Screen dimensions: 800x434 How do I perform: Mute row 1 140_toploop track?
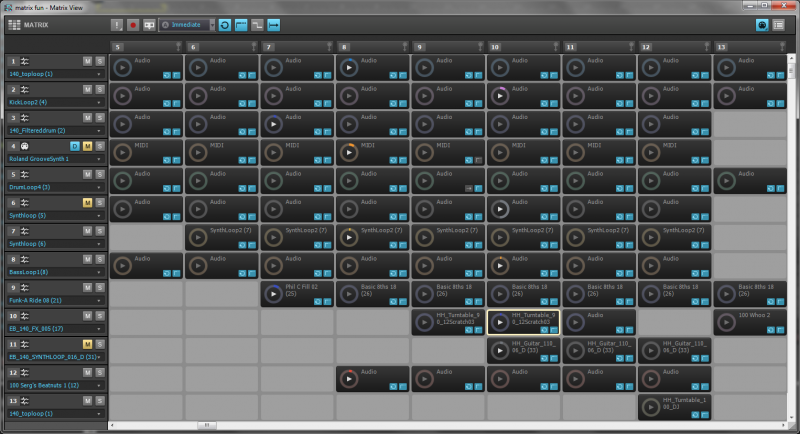click(87, 62)
